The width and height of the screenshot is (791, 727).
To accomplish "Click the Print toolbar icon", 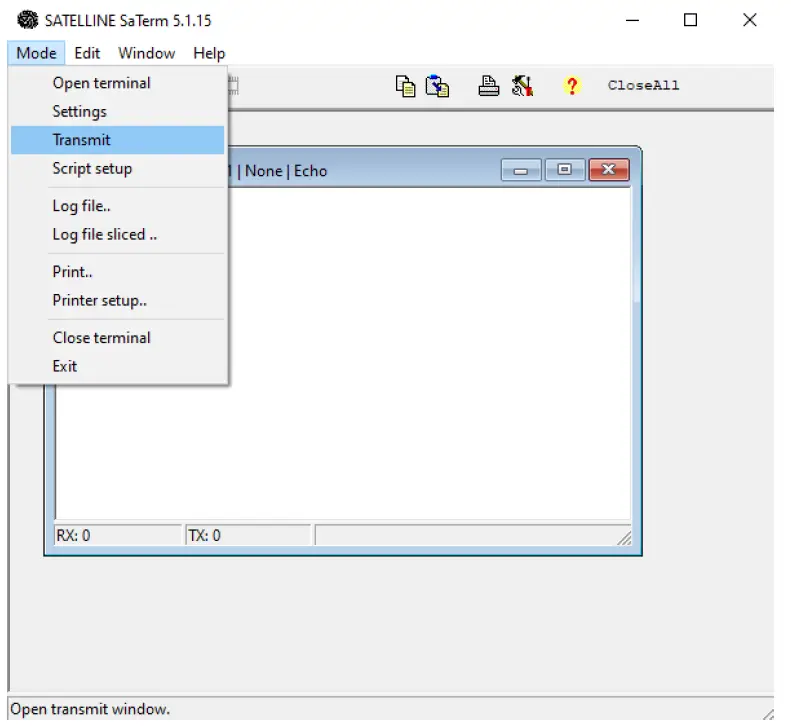I will (x=488, y=86).
